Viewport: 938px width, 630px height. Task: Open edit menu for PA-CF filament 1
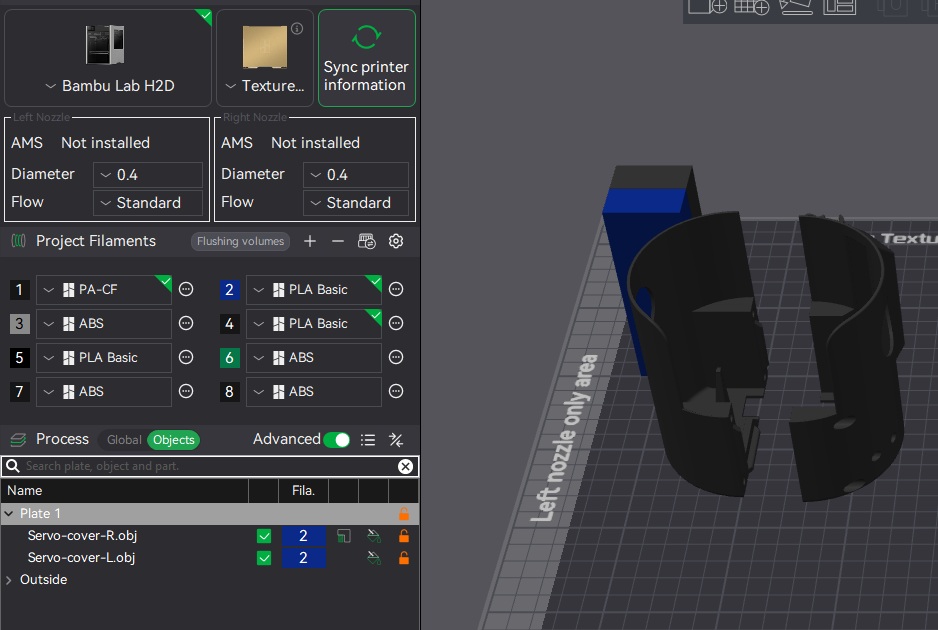click(186, 290)
